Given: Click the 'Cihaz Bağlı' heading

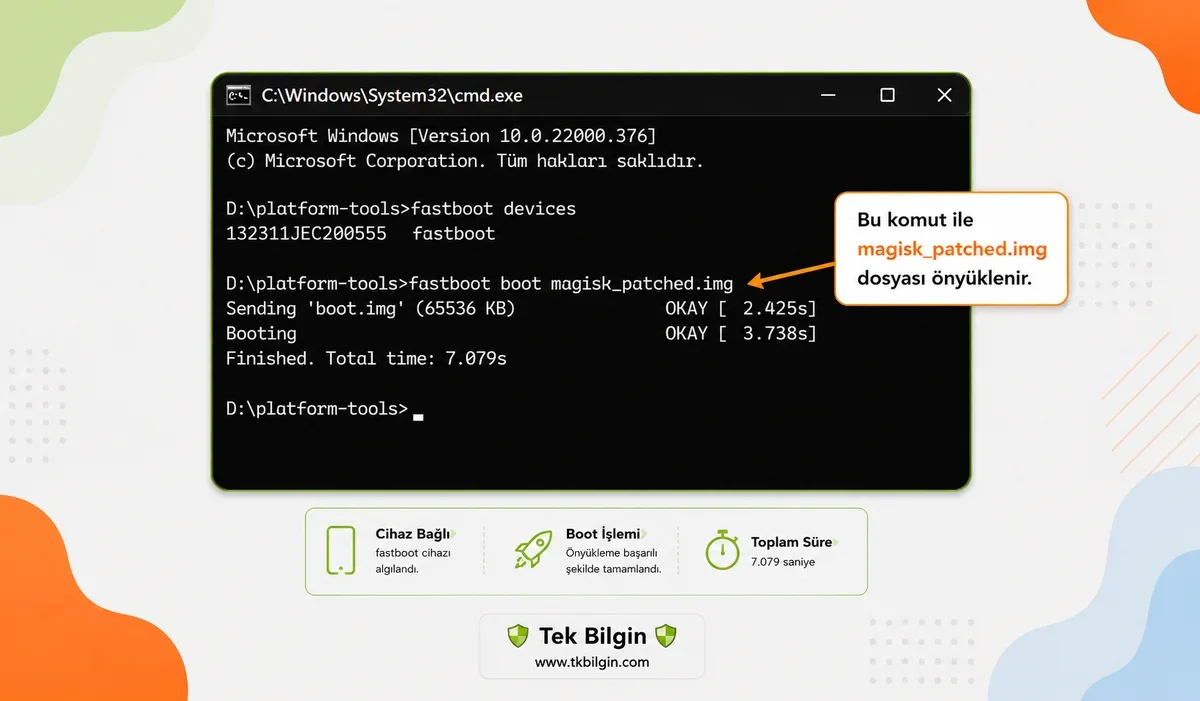Looking at the screenshot, I should point(411,534).
